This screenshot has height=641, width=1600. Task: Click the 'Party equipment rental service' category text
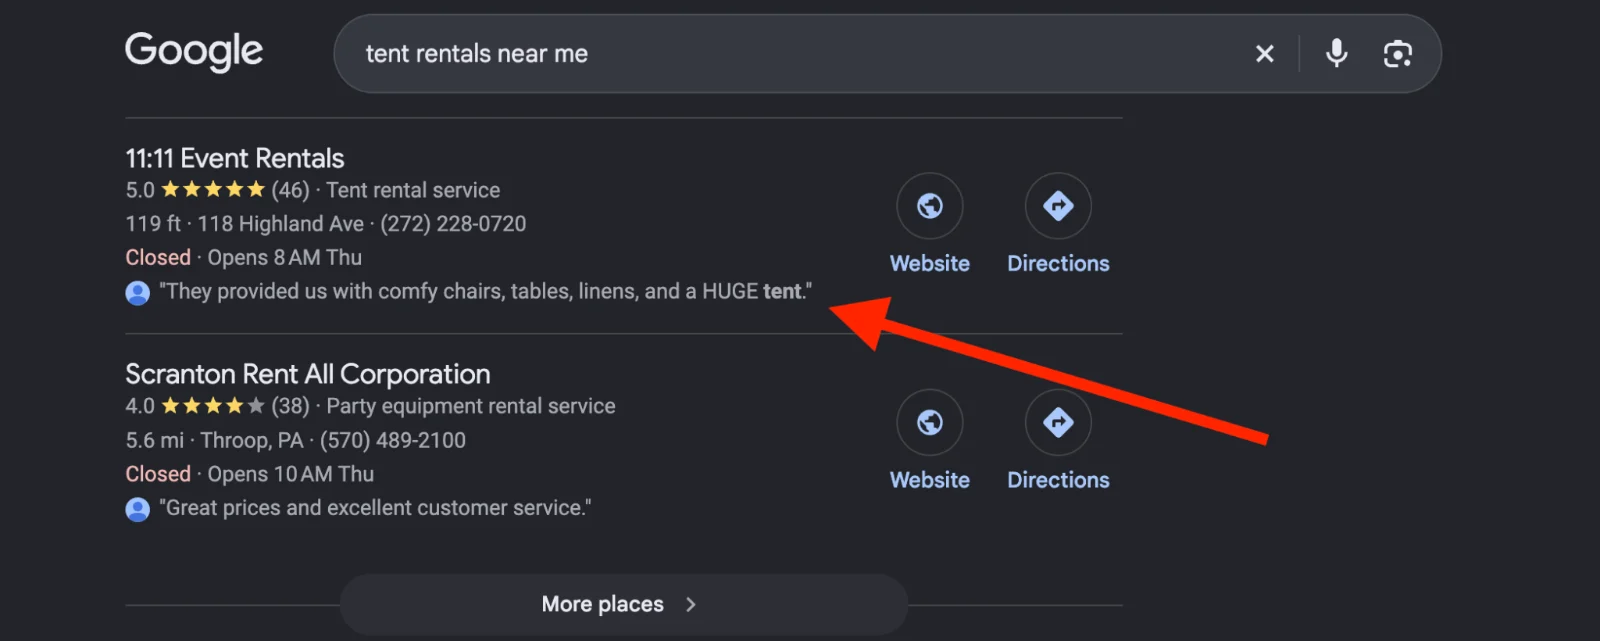[x=471, y=406]
